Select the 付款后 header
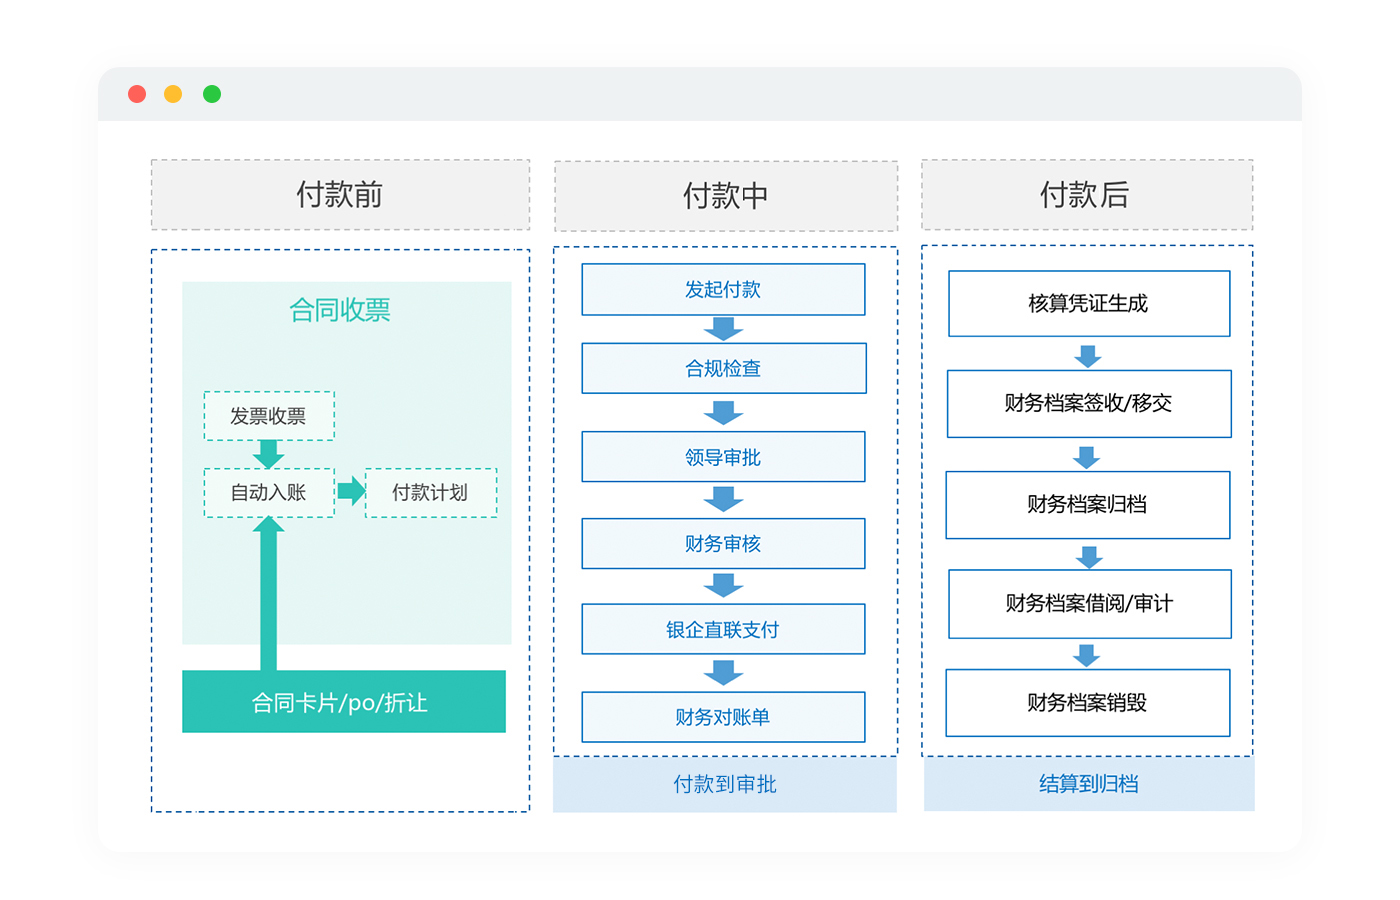This screenshot has width=1400, height=900. pos(1087,195)
